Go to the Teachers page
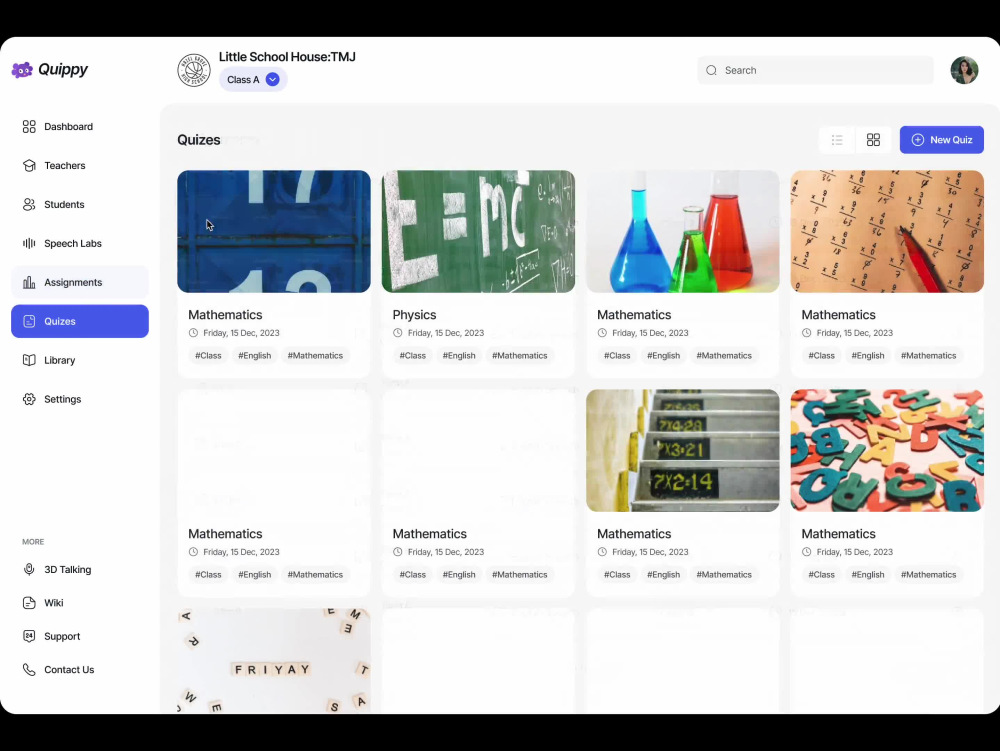Image resolution: width=1000 pixels, height=751 pixels. click(x=80, y=166)
